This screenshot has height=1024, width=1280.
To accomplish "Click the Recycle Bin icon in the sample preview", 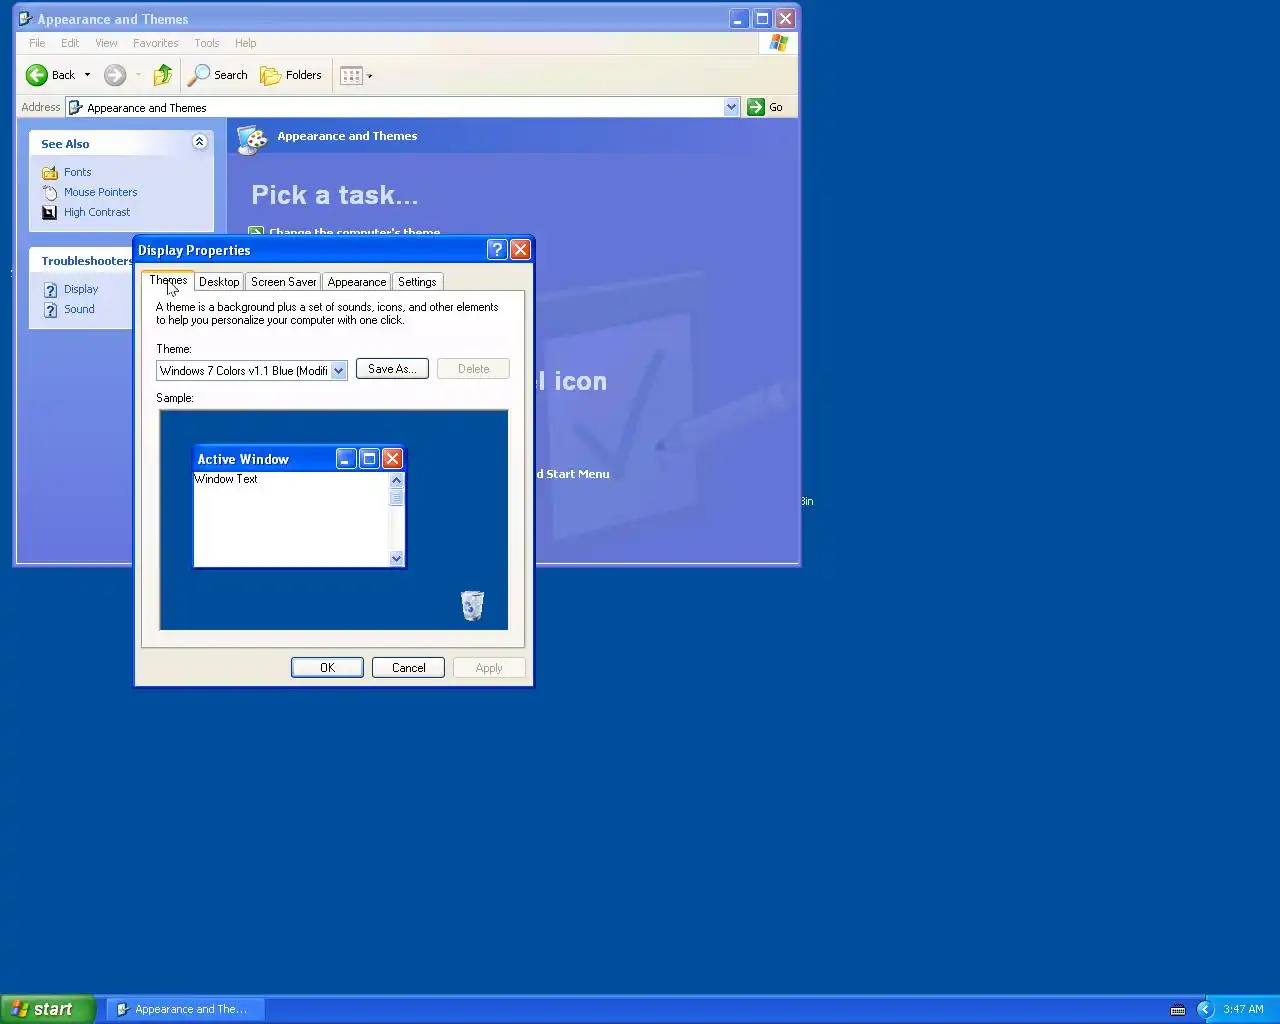I will pyautogui.click(x=472, y=605).
